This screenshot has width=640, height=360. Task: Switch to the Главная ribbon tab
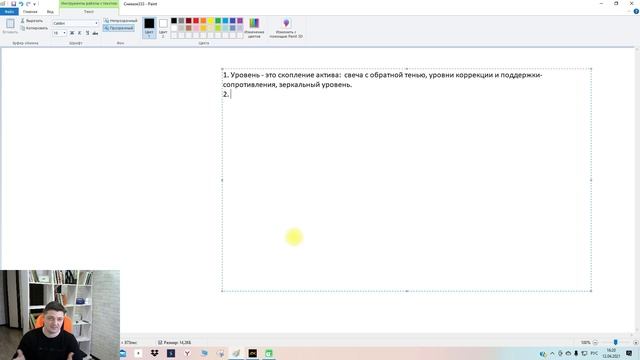pos(30,12)
